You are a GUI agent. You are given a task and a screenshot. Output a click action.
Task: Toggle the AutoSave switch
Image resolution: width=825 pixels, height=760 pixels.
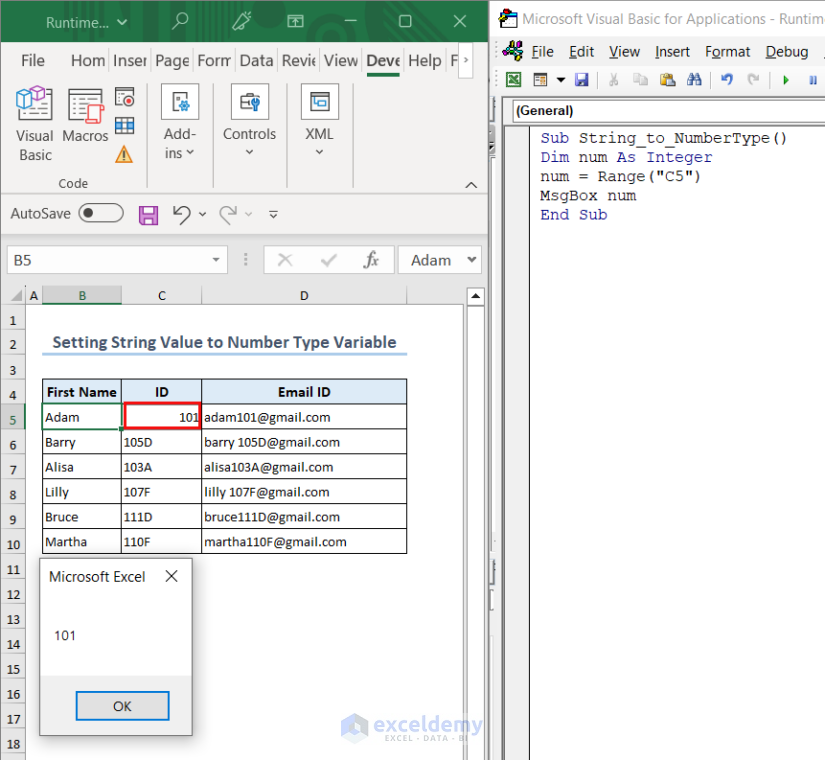[x=101, y=213]
